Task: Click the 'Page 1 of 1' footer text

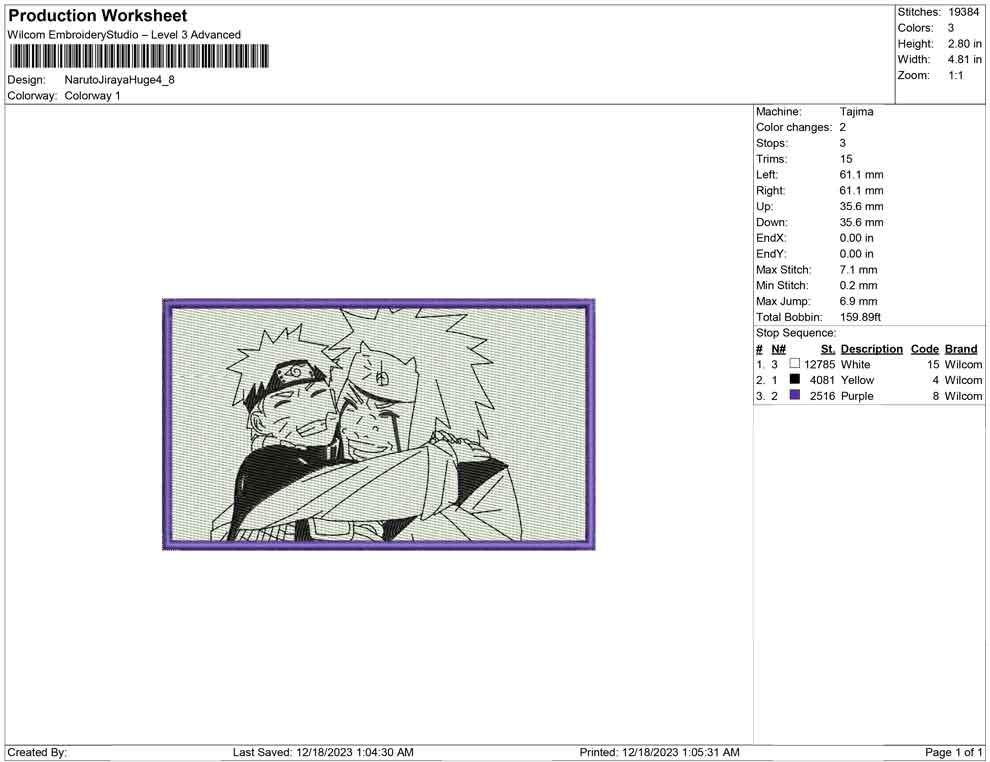Action: [x=953, y=752]
